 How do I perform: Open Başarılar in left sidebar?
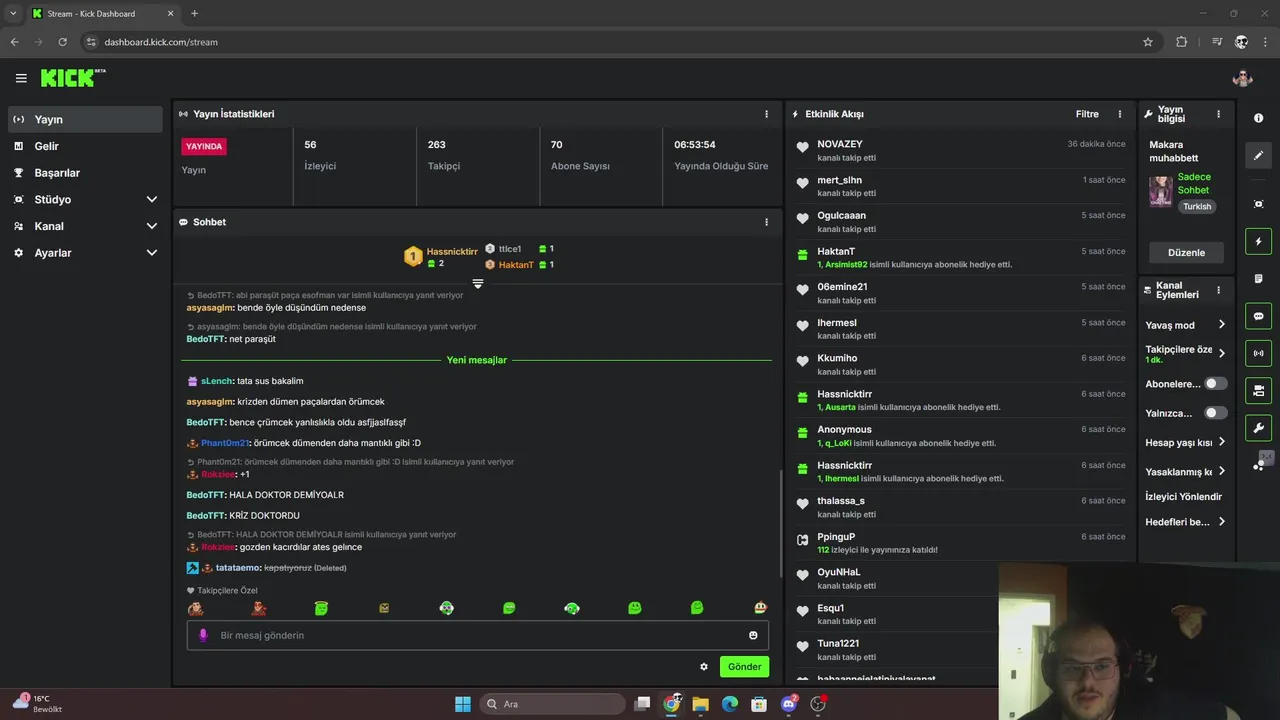[85, 173]
